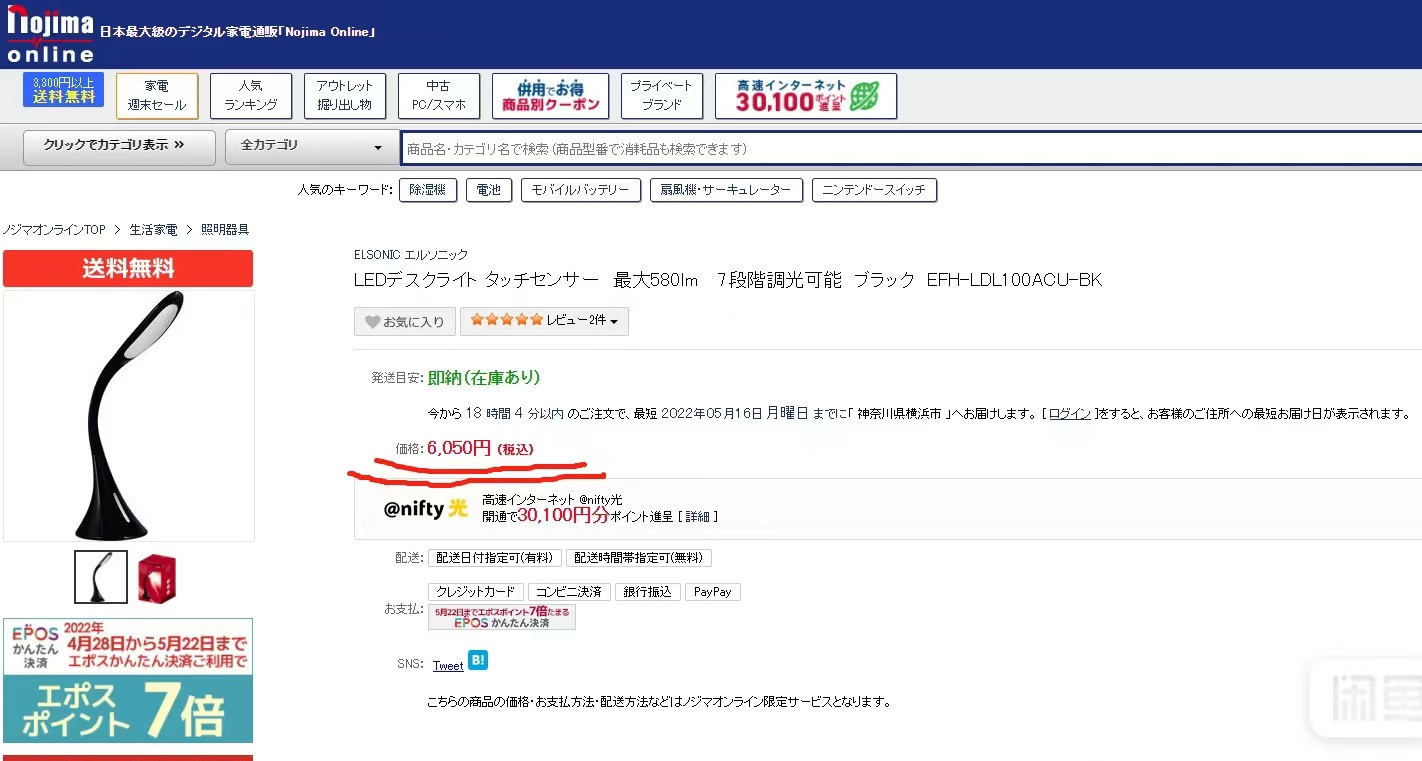Open the five-star レビュー2件 dropdown
This screenshot has height=761, width=1422.
(544, 321)
